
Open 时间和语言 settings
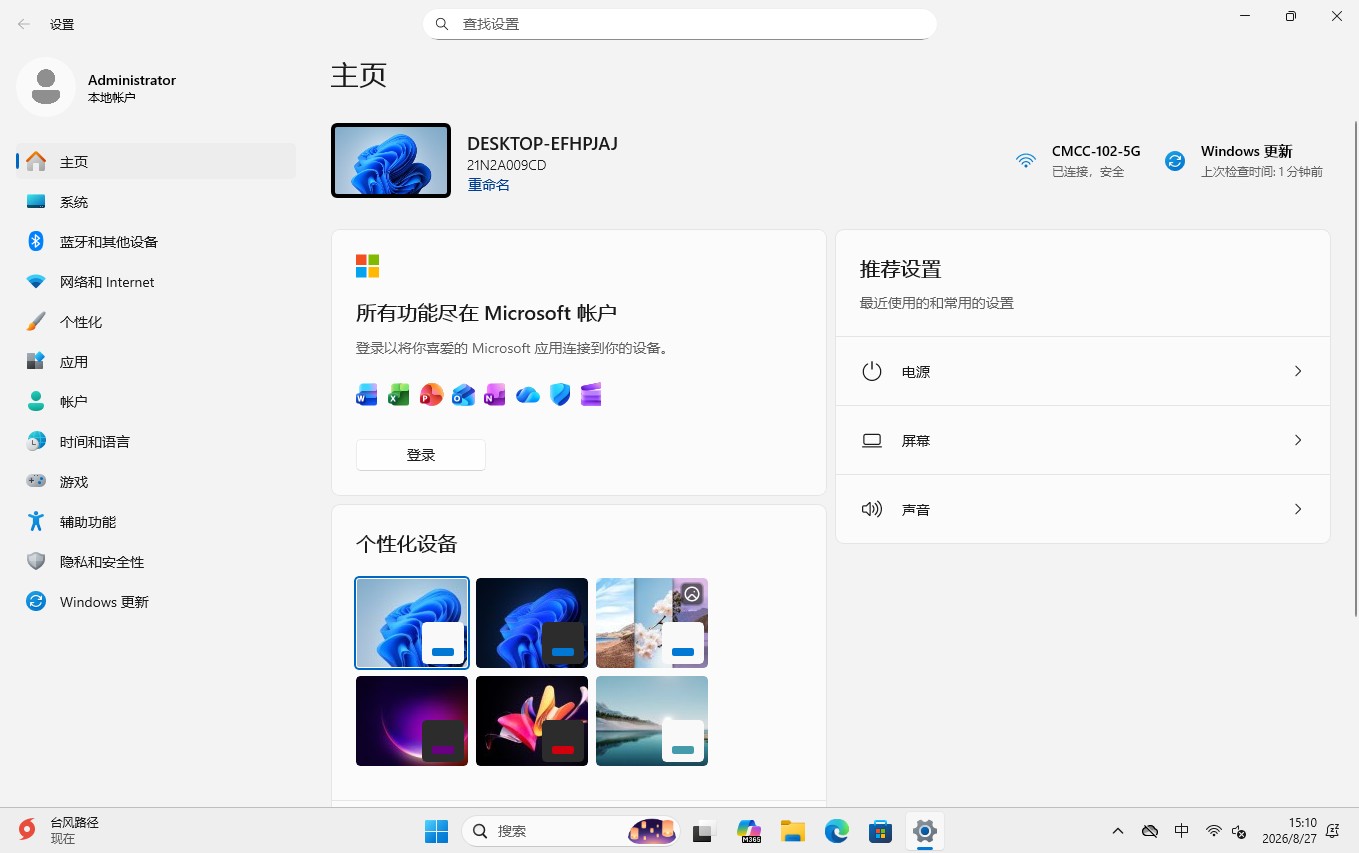pyautogui.click(x=156, y=442)
